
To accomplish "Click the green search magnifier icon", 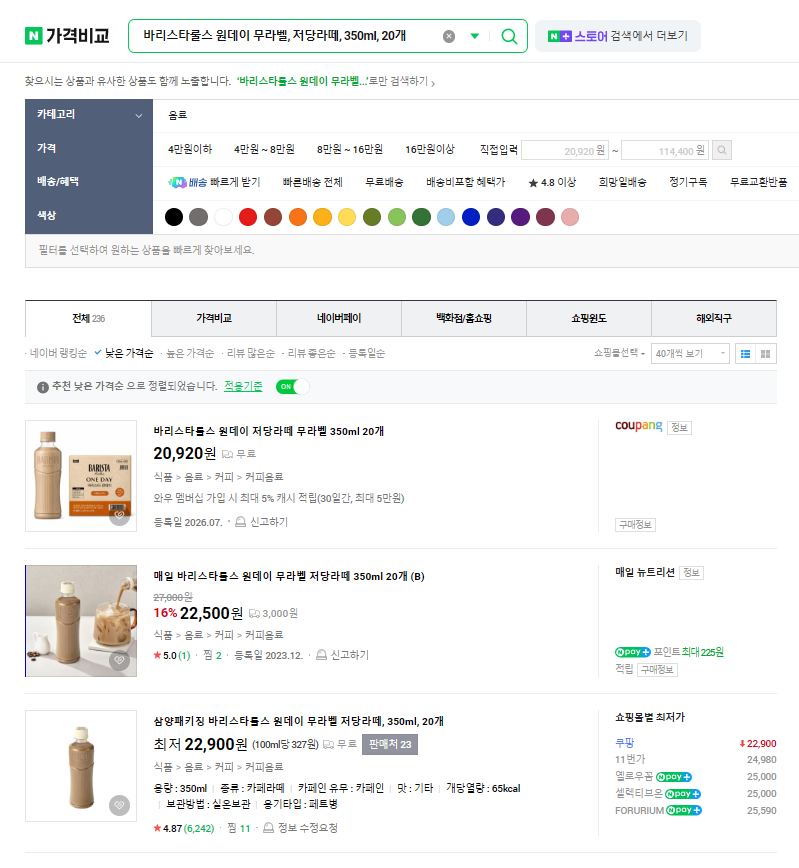I will click(509, 37).
